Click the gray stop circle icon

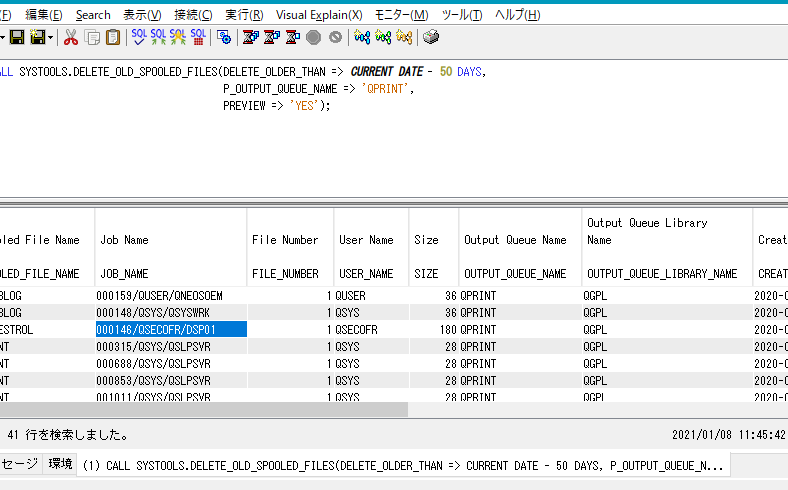(314, 37)
